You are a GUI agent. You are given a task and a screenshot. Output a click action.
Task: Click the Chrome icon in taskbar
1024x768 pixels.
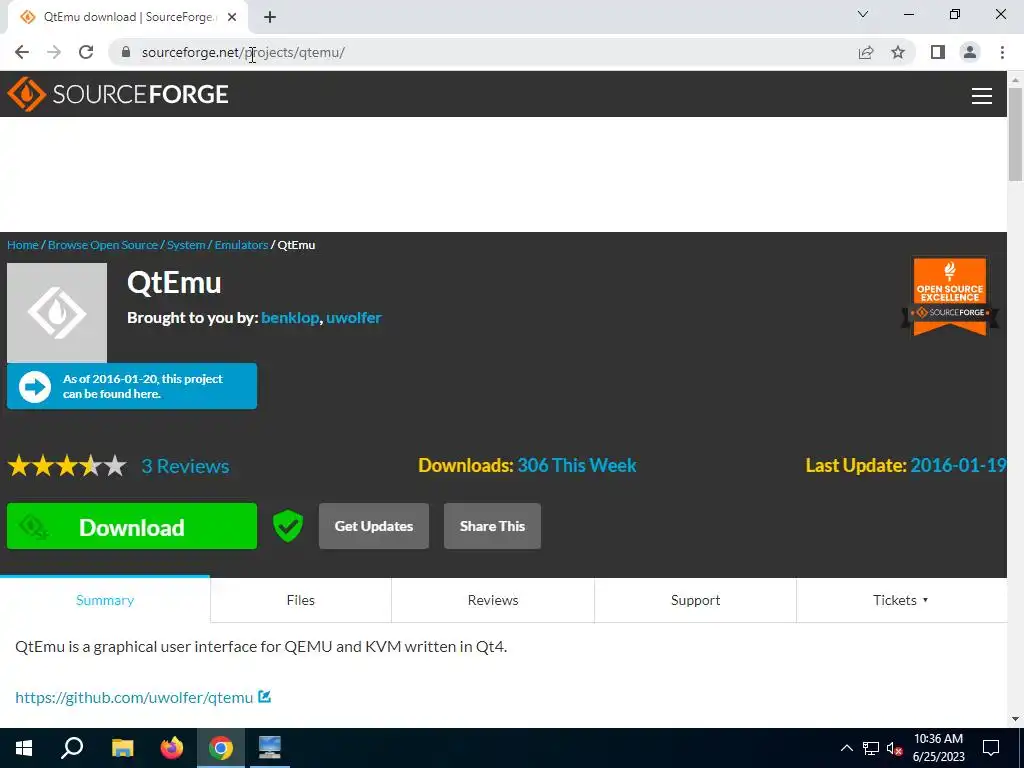(221, 748)
